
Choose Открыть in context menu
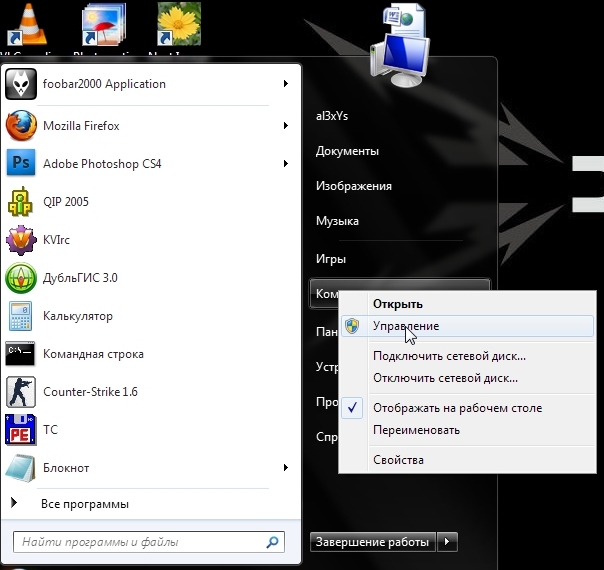point(467,304)
